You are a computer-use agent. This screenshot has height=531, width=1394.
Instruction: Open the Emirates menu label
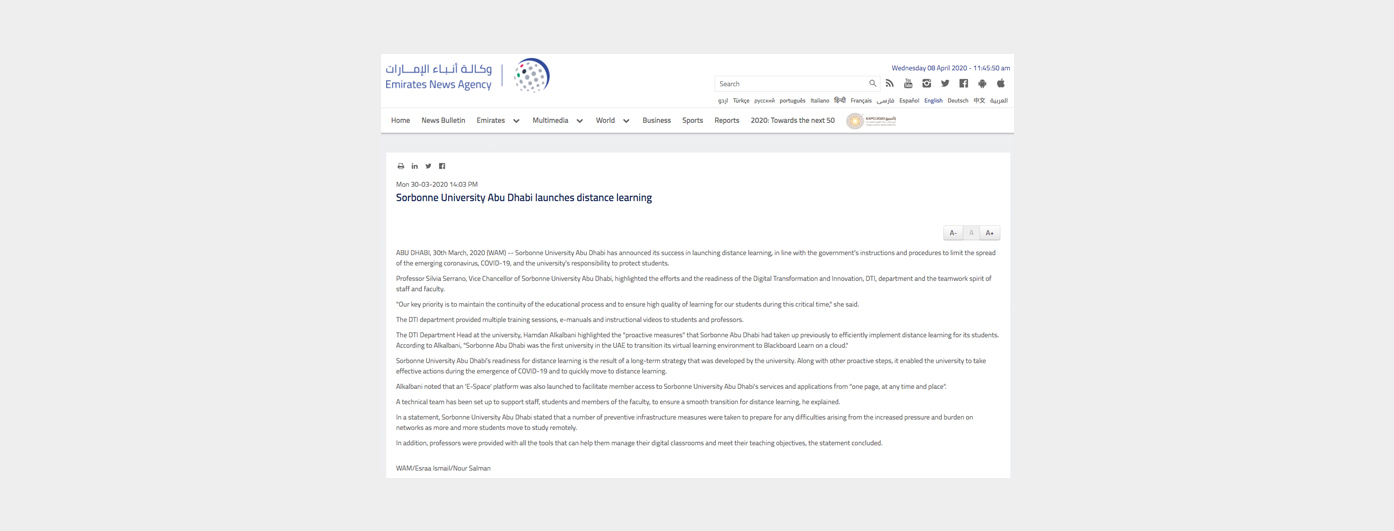click(491, 120)
